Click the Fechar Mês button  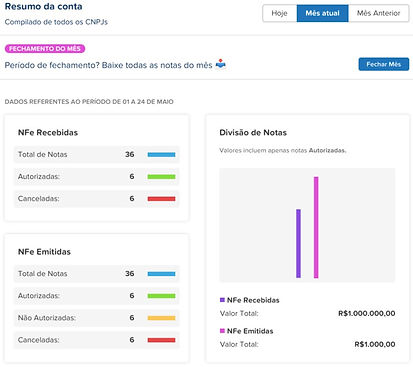[x=384, y=64]
